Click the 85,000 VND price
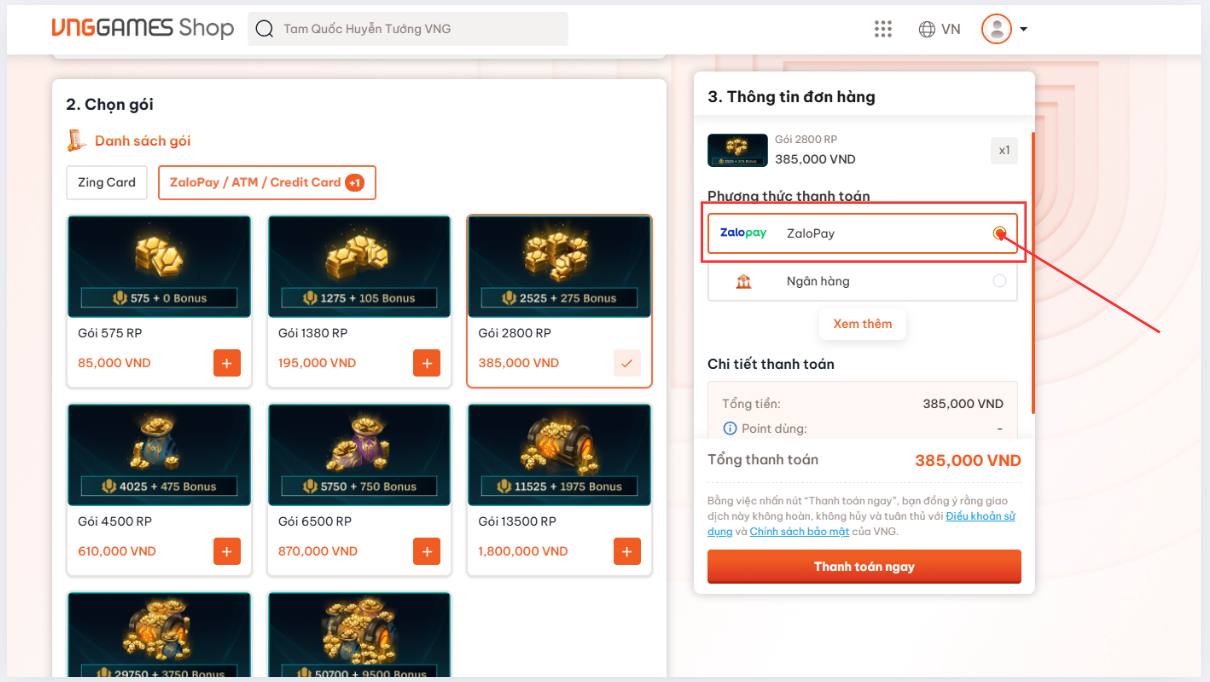This screenshot has width=1210, height=682. [114, 363]
